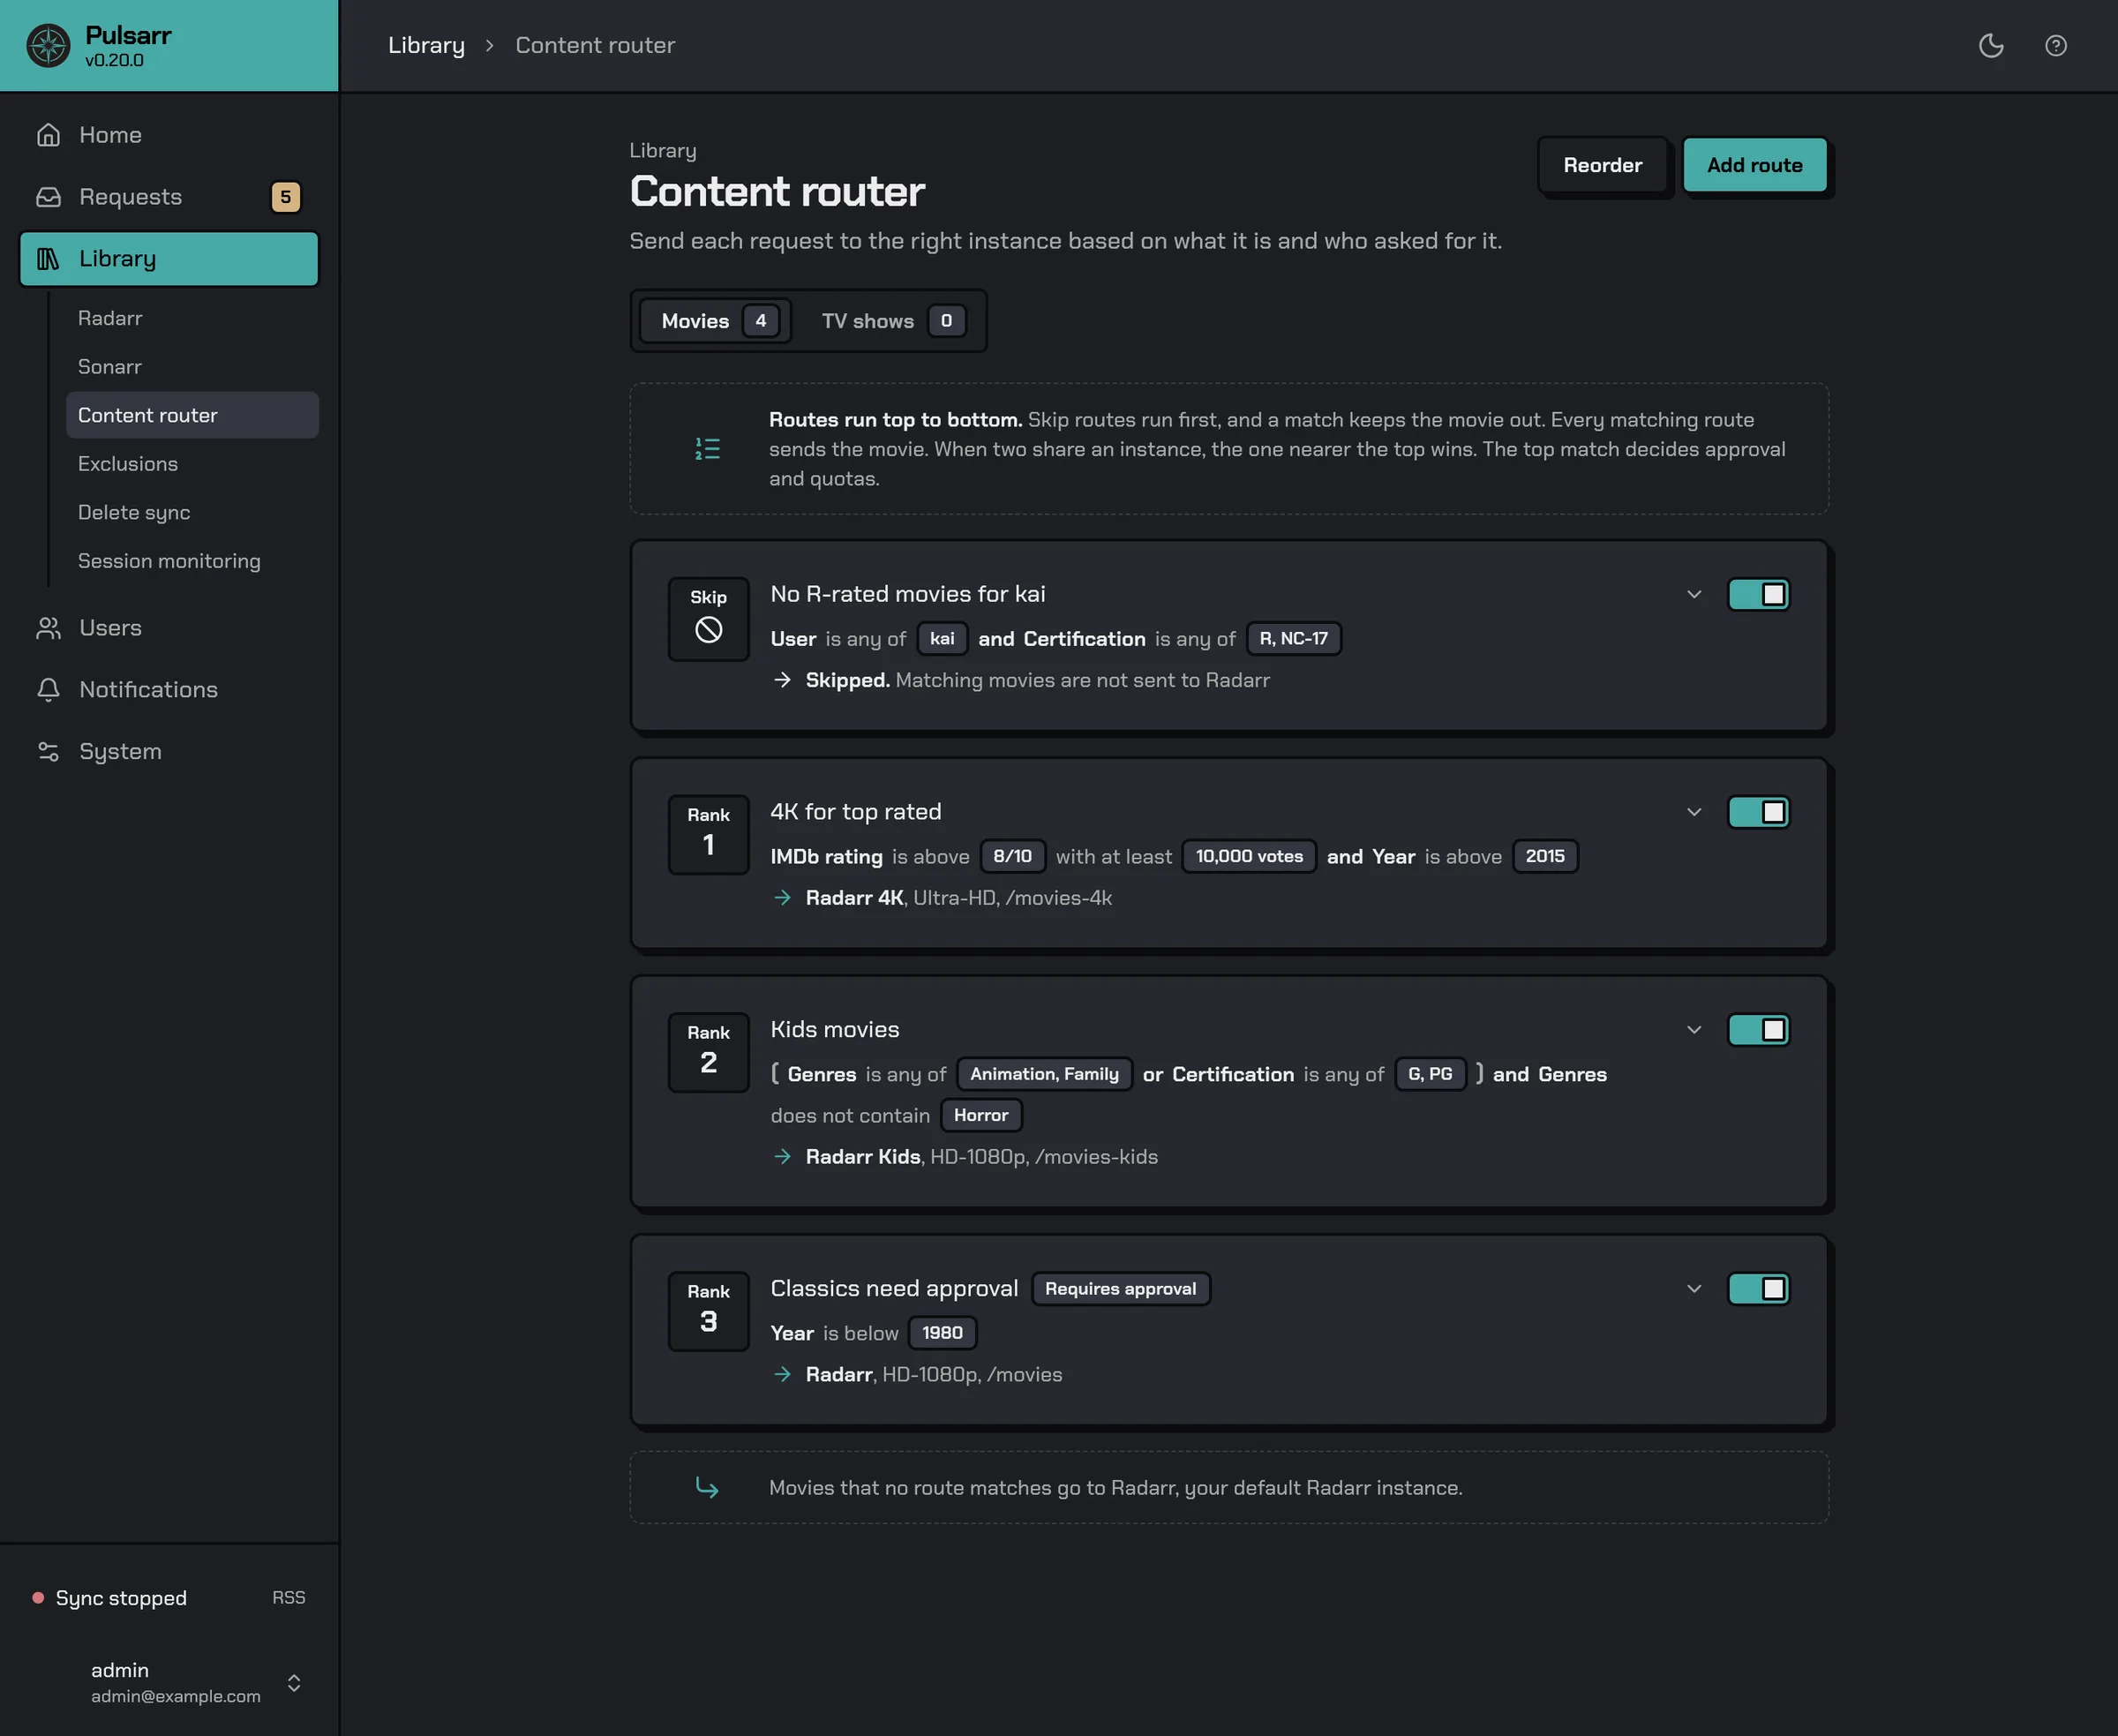This screenshot has height=1736, width=2118.
Task: Click the default route arrow icon
Action: pos(707,1488)
